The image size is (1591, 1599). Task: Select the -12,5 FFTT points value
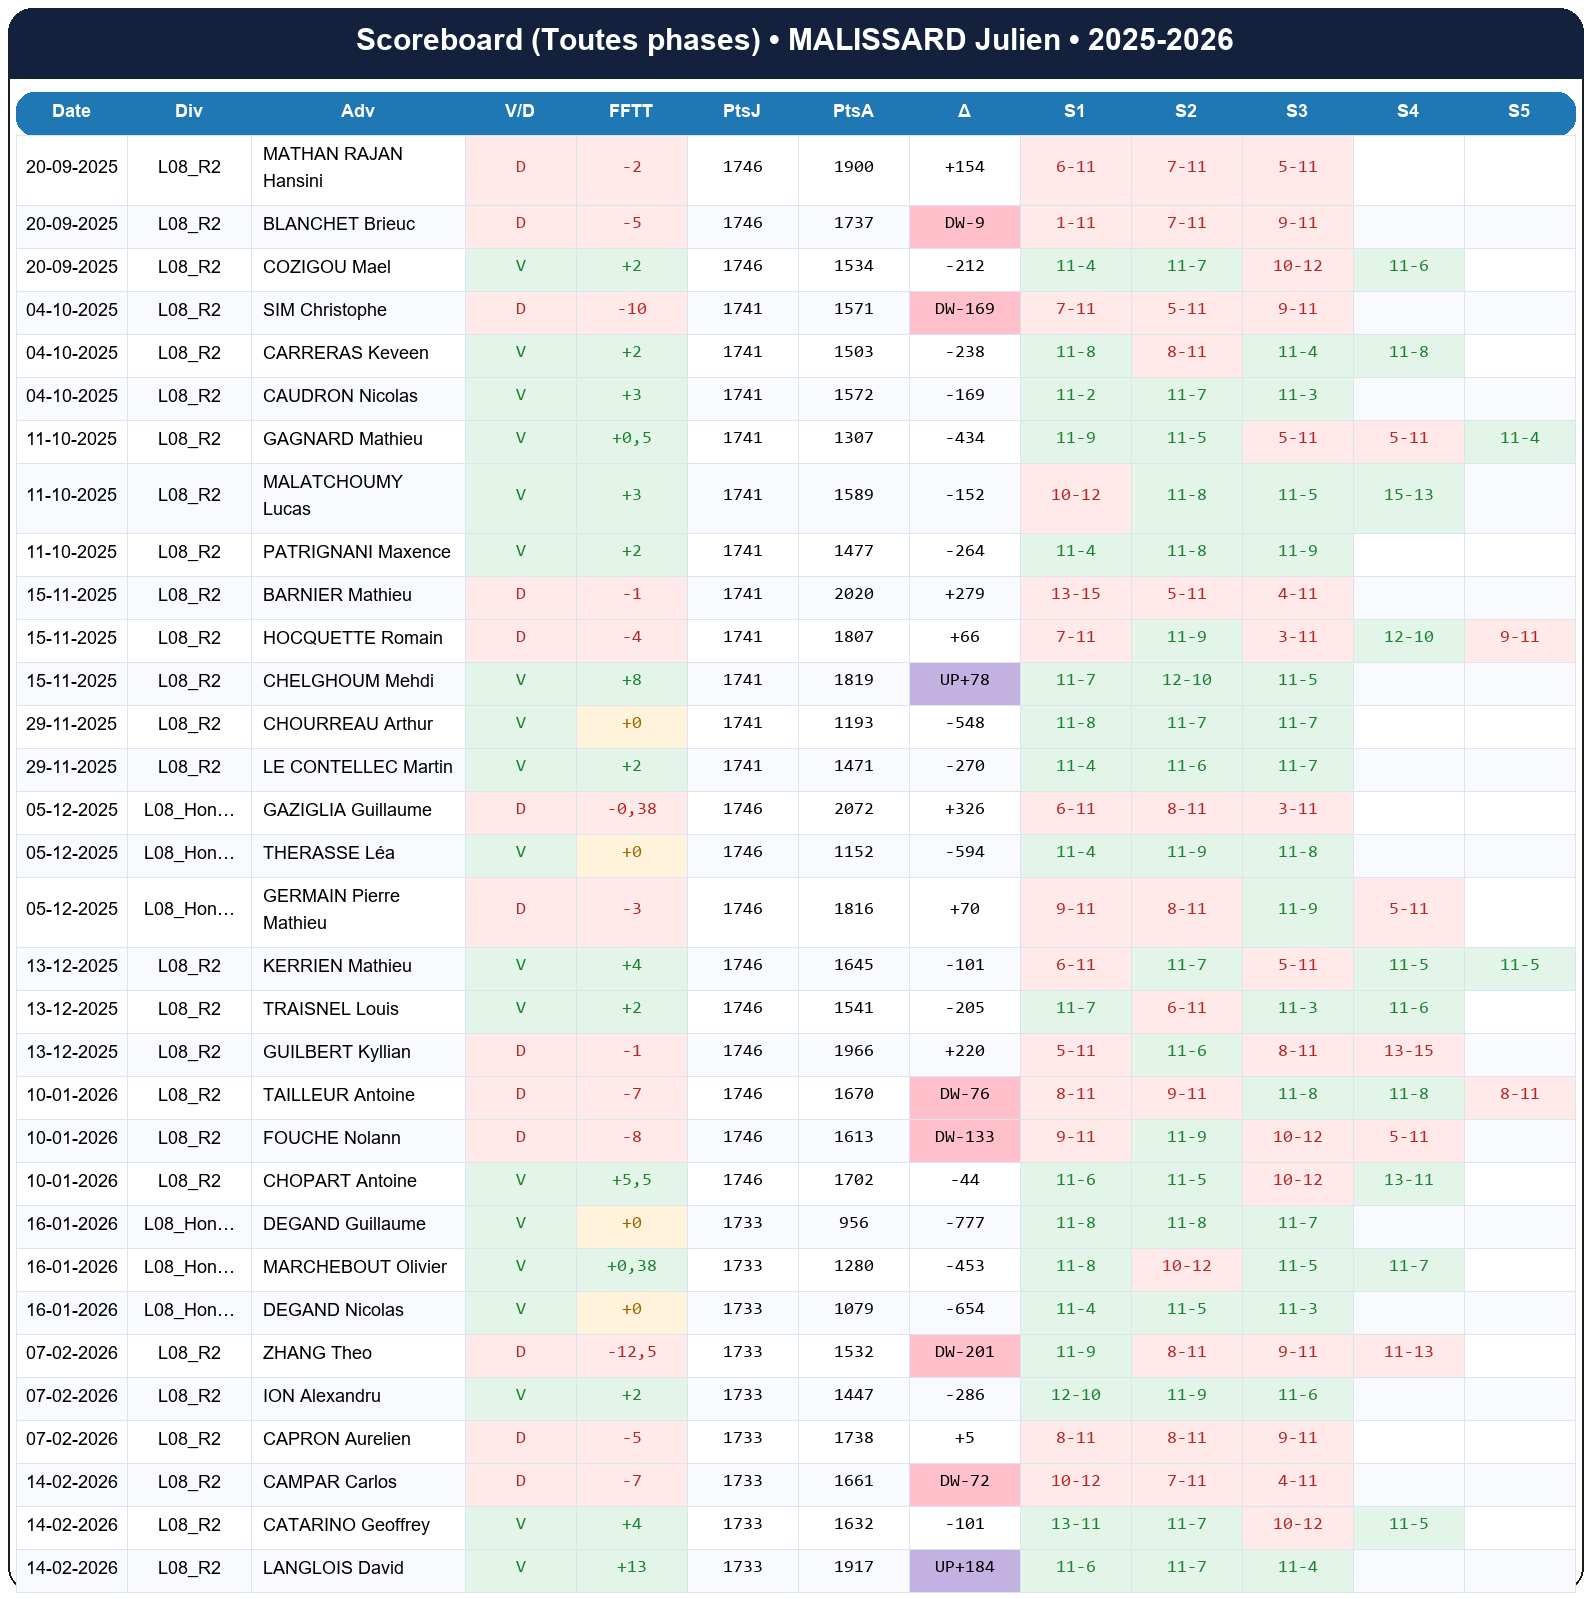(631, 1352)
